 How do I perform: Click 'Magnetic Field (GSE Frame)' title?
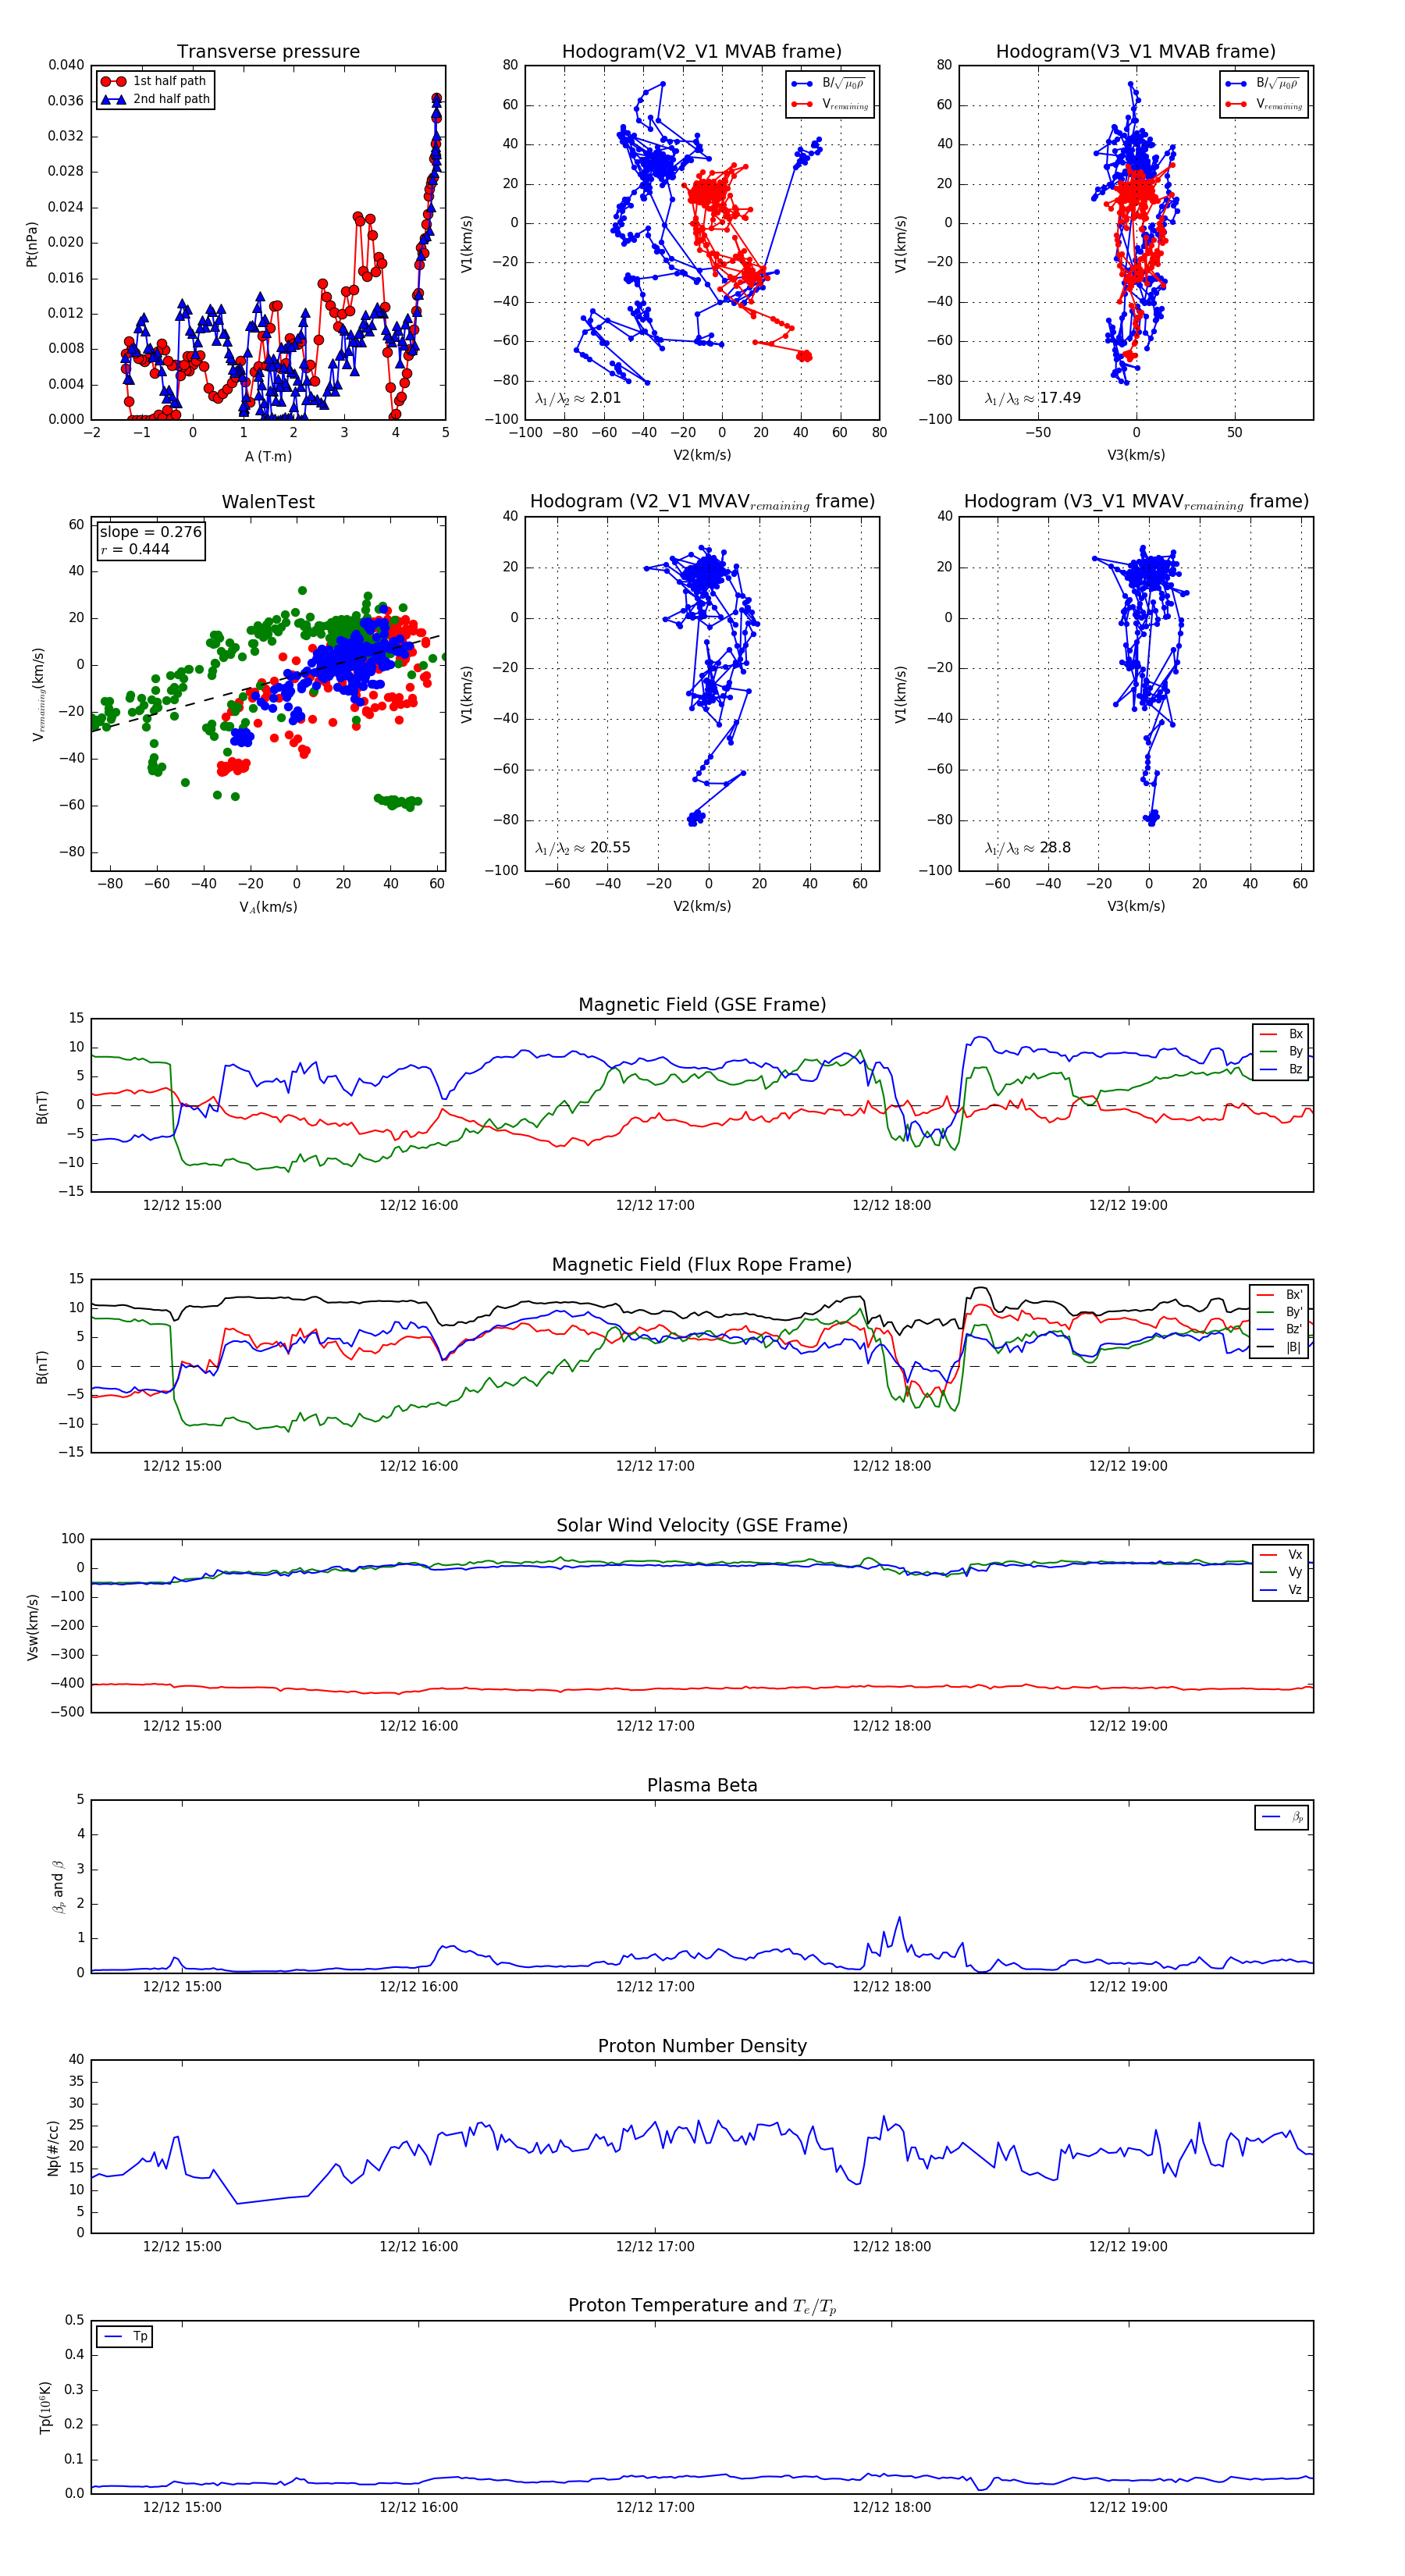pos(702,1005)
